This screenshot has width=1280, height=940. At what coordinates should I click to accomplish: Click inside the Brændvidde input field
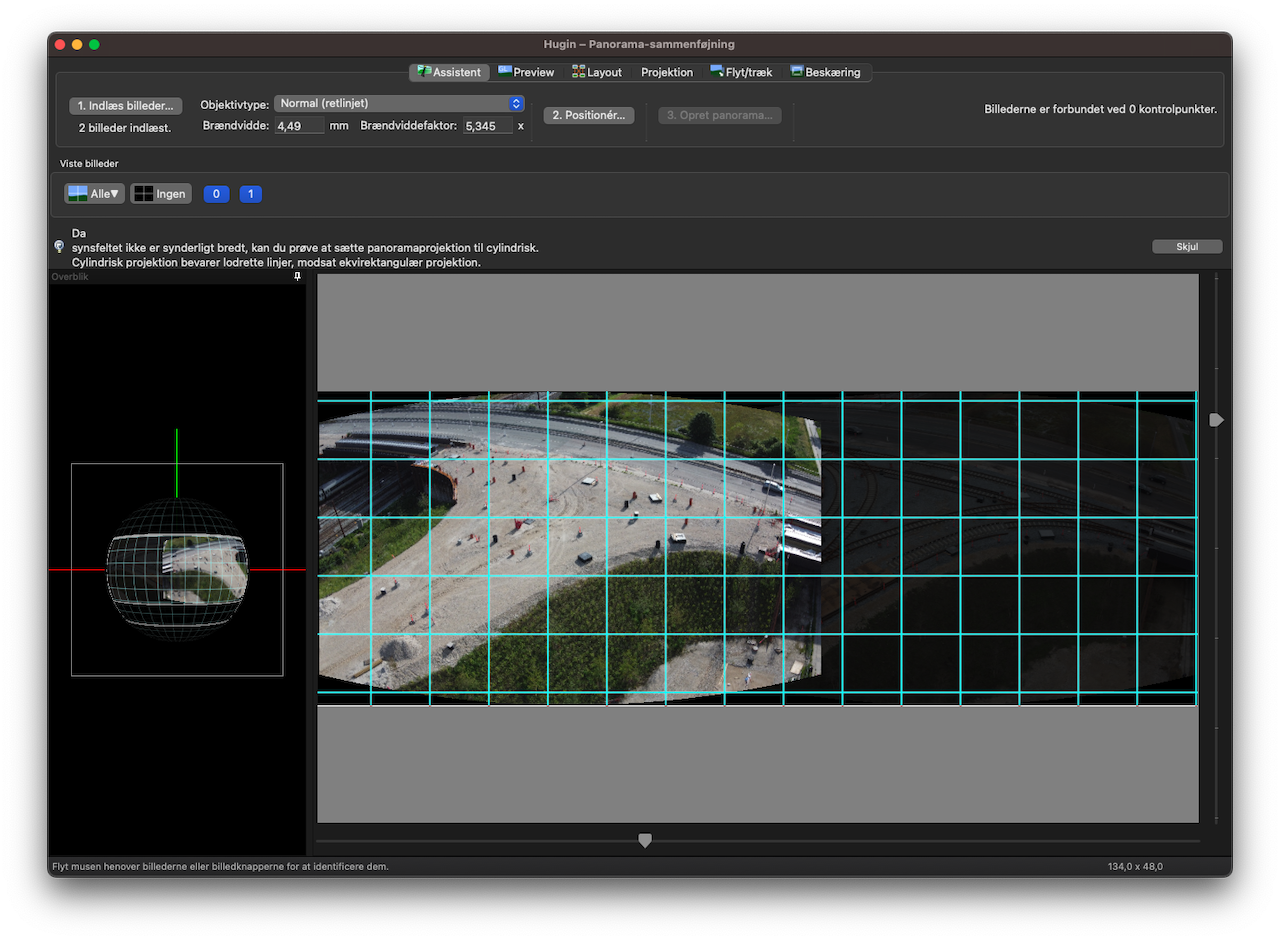point(298,124)
